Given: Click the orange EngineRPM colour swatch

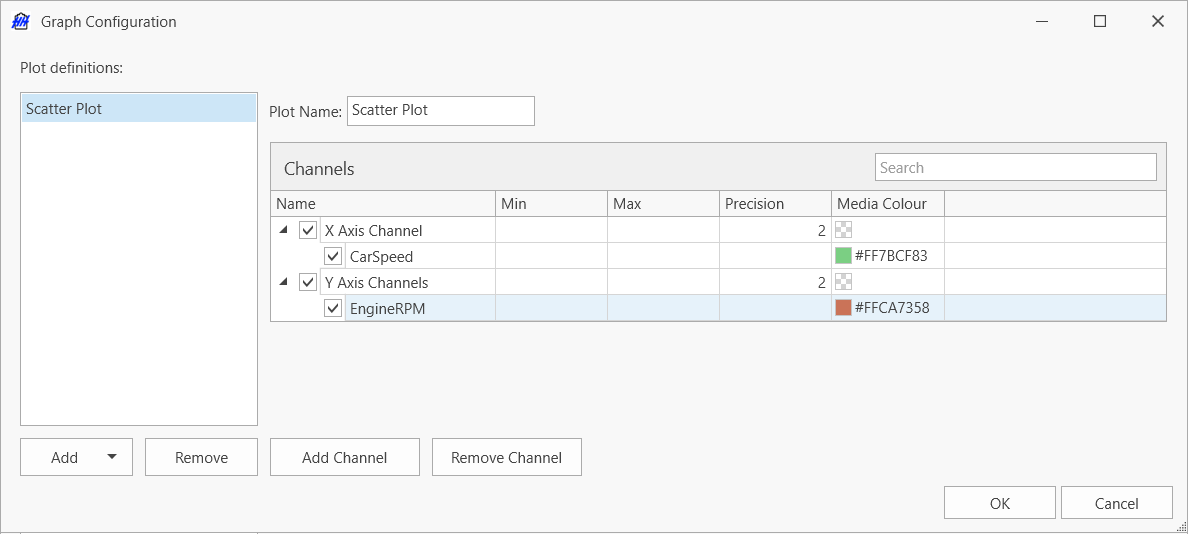Looking at the screenshot, I should pyautogui.click(x=843, y=308).
